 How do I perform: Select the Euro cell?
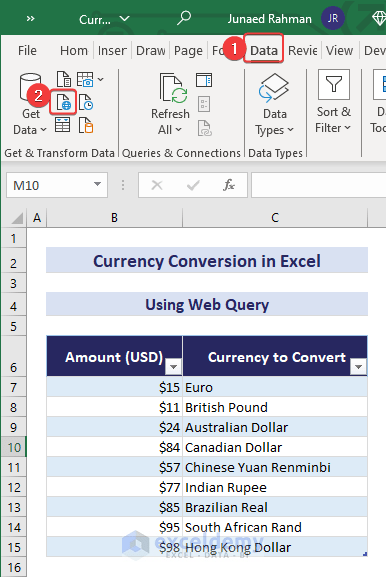[x=275, y=387]
